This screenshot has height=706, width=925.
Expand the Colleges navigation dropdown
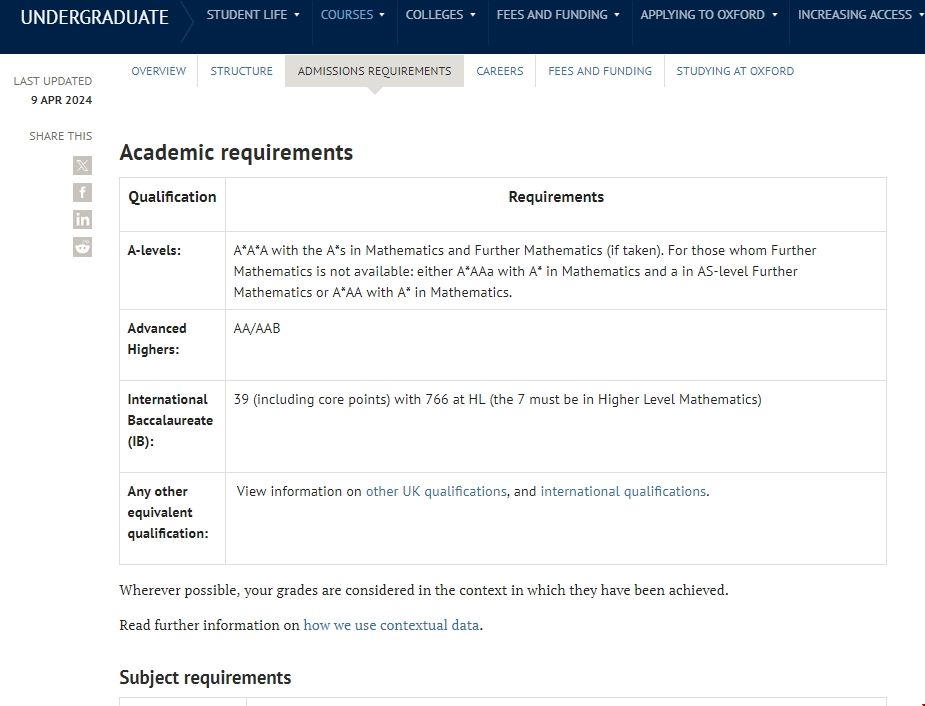point(440,15)
